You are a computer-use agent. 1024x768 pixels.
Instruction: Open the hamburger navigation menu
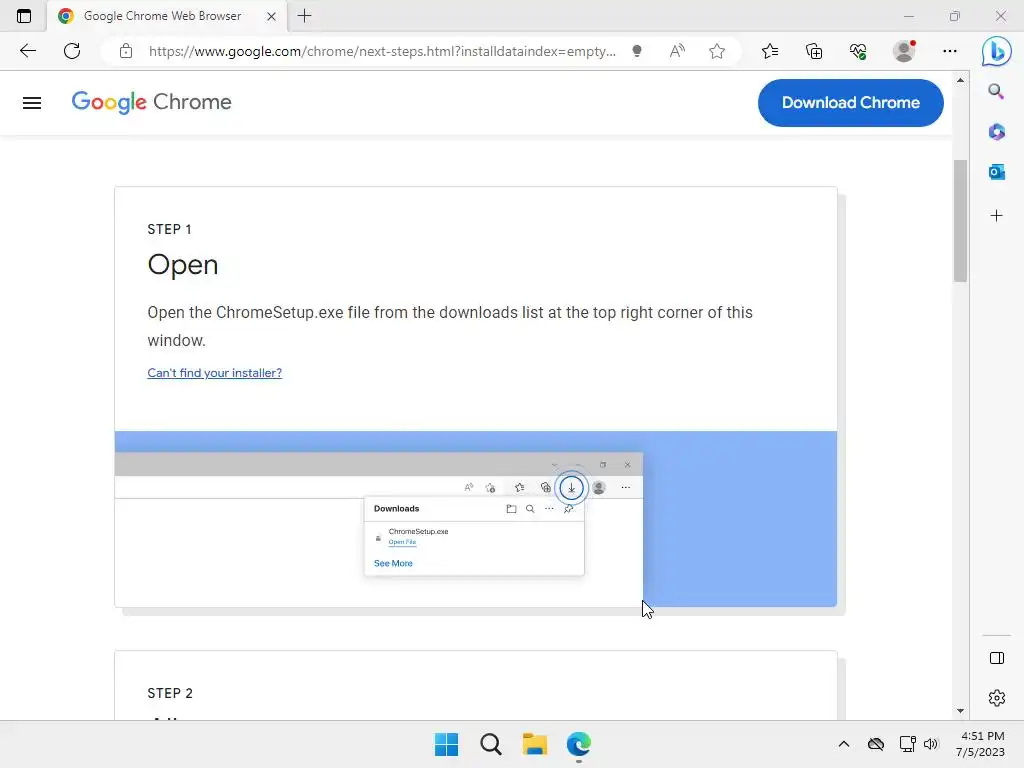pyautogui.click(x=32, y=103)
